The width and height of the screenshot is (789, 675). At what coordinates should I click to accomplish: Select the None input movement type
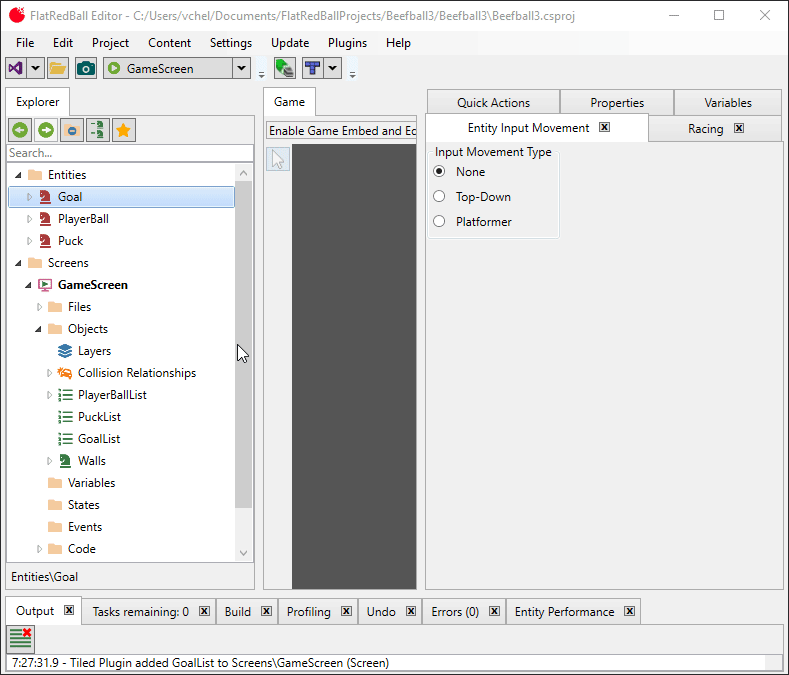439,172
